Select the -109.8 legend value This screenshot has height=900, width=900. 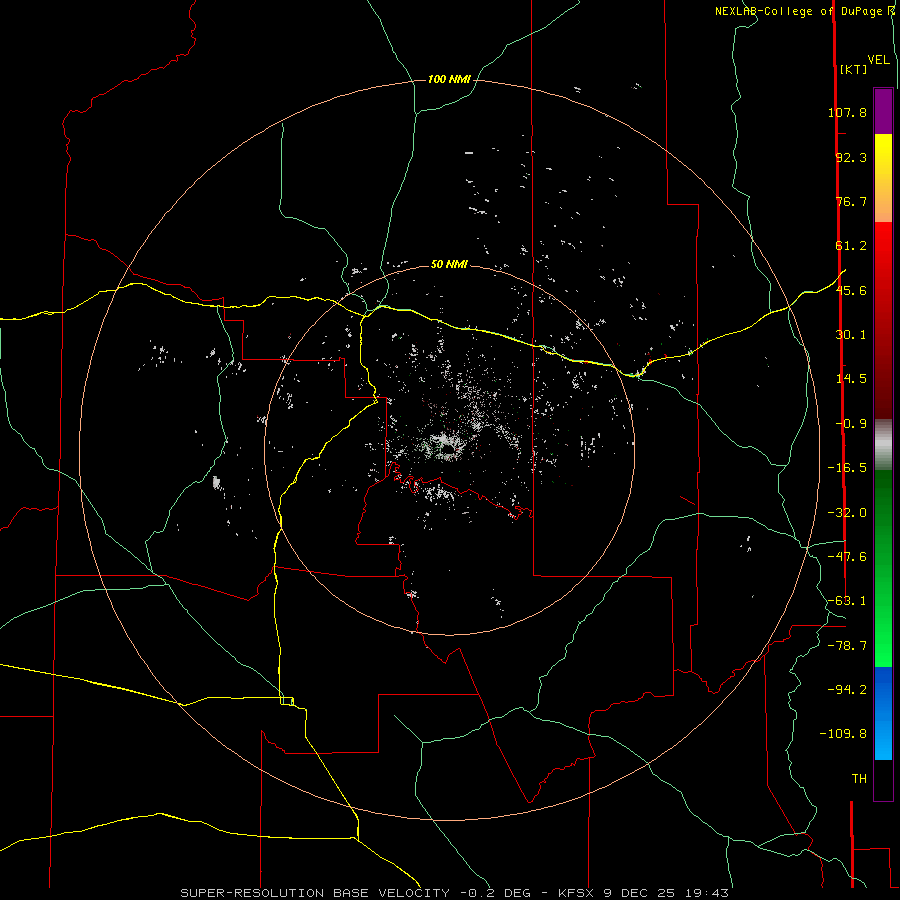coord(843,734)
